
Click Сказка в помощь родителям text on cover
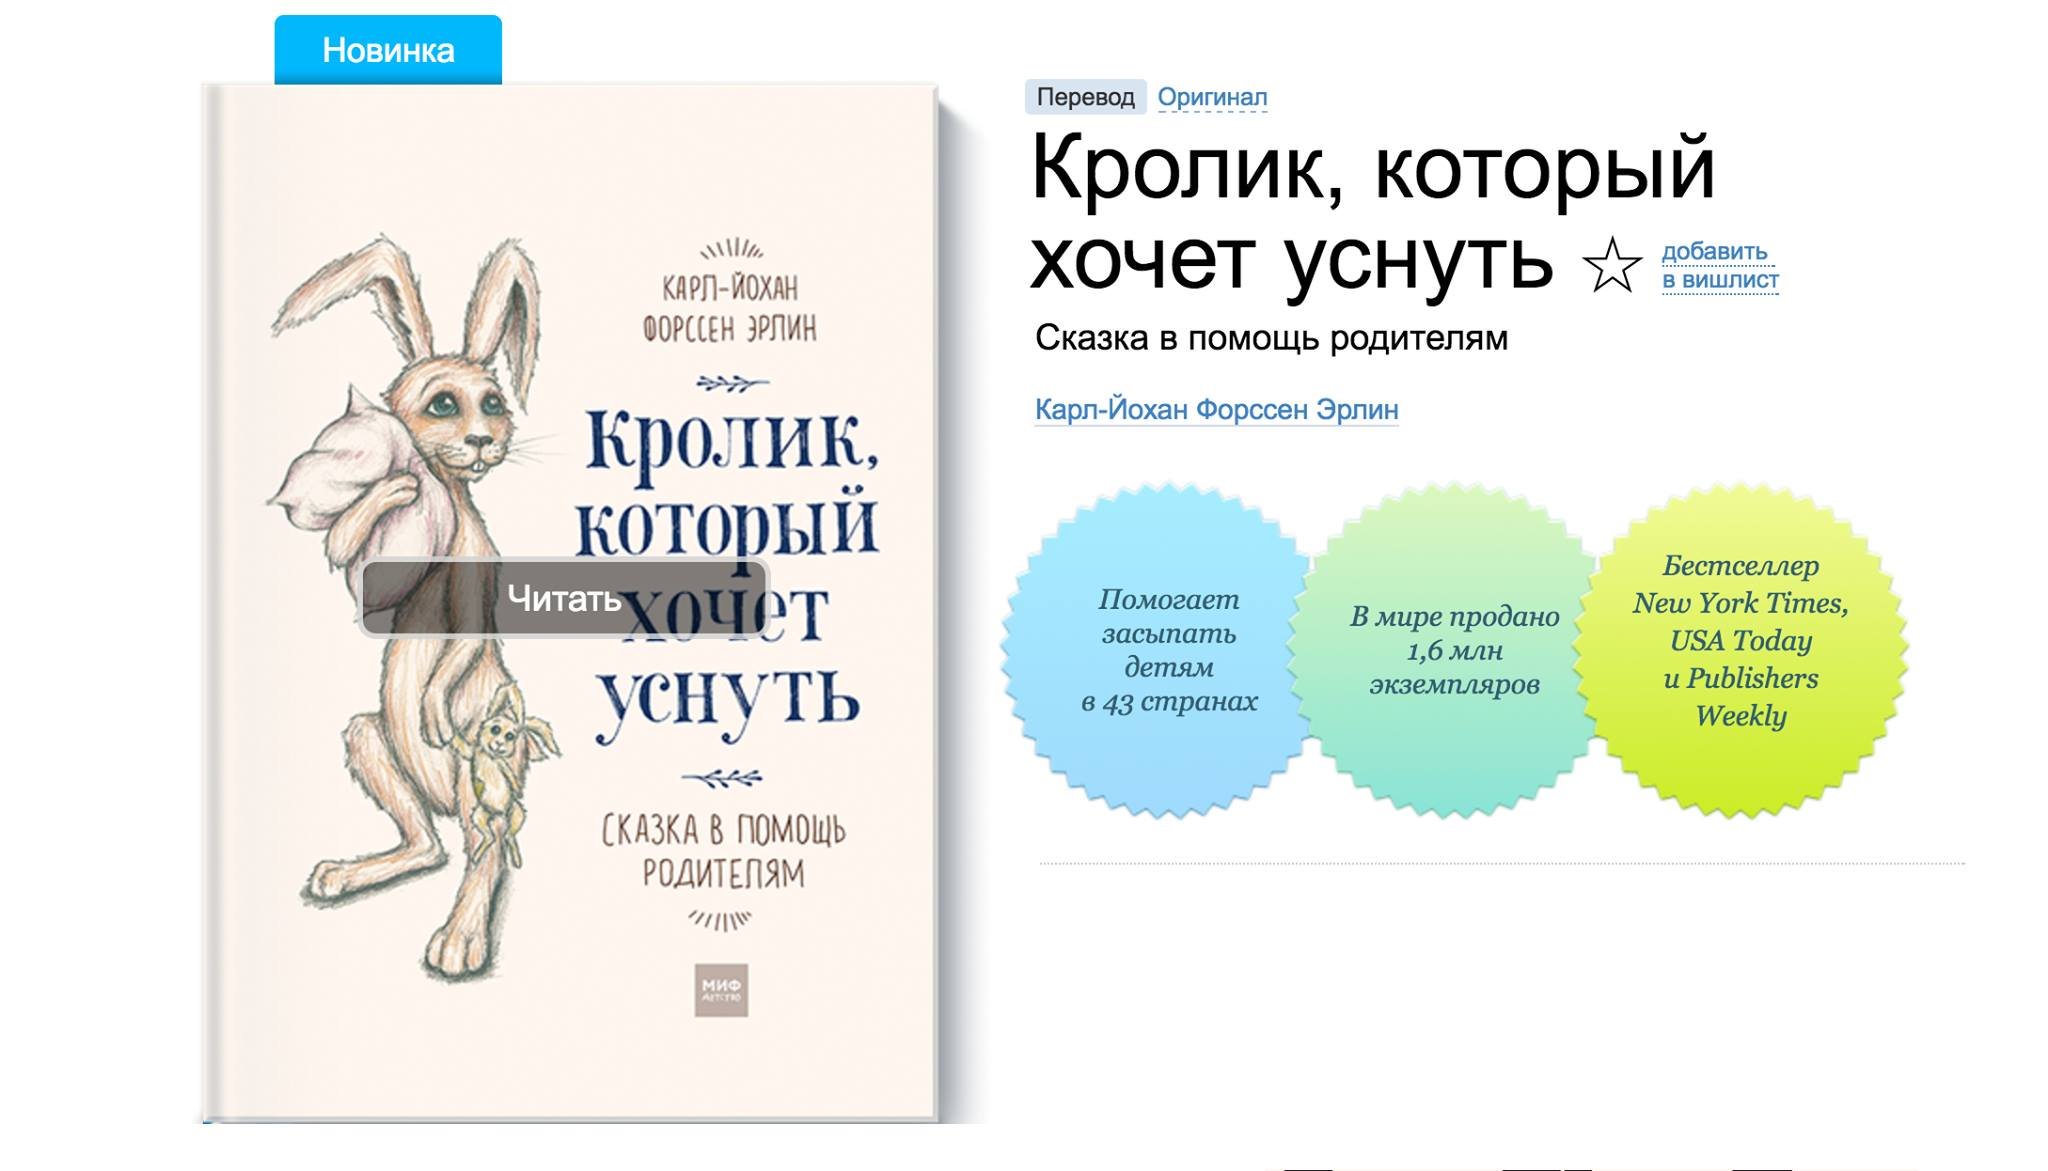tap(723, 851)
